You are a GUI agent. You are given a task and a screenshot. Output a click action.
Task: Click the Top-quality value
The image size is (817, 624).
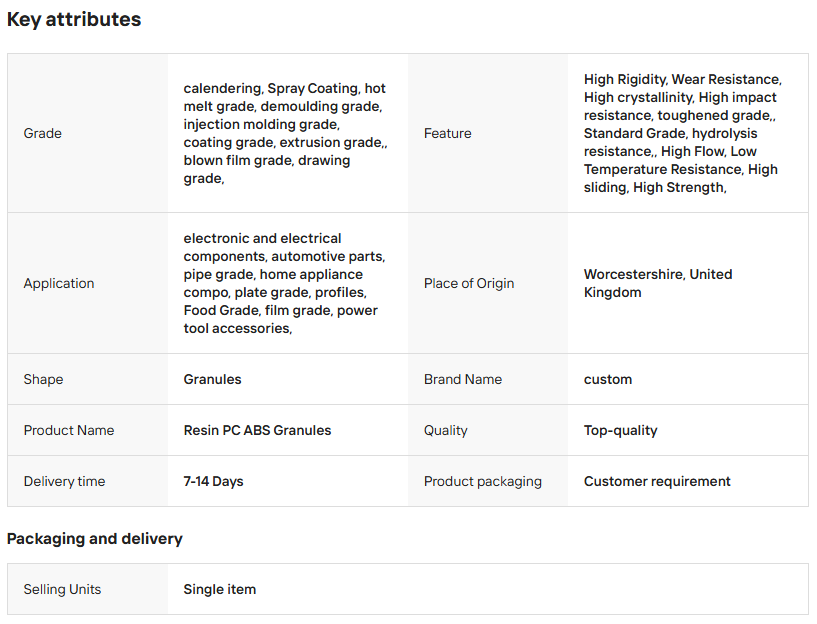(621, 430)
